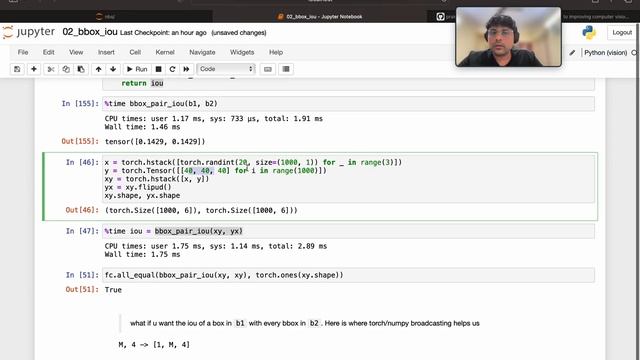Click into cell In [47] code
This screenshot has height=360, width=640.
349,231
